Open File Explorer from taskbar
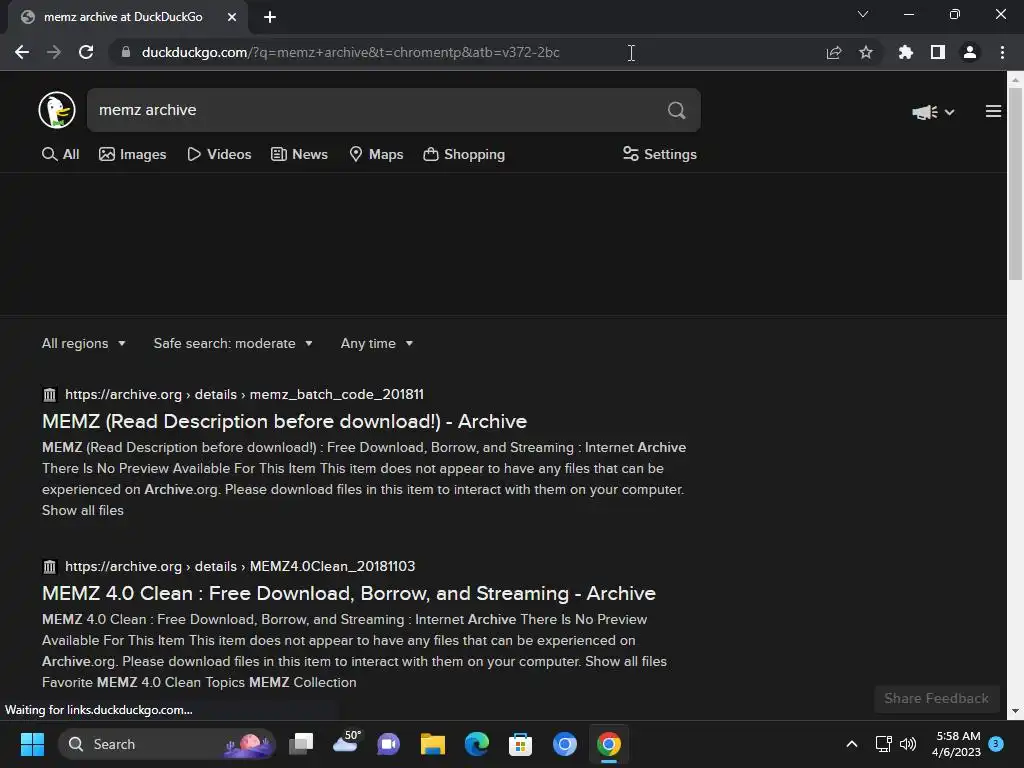 [x=432, y=744]
